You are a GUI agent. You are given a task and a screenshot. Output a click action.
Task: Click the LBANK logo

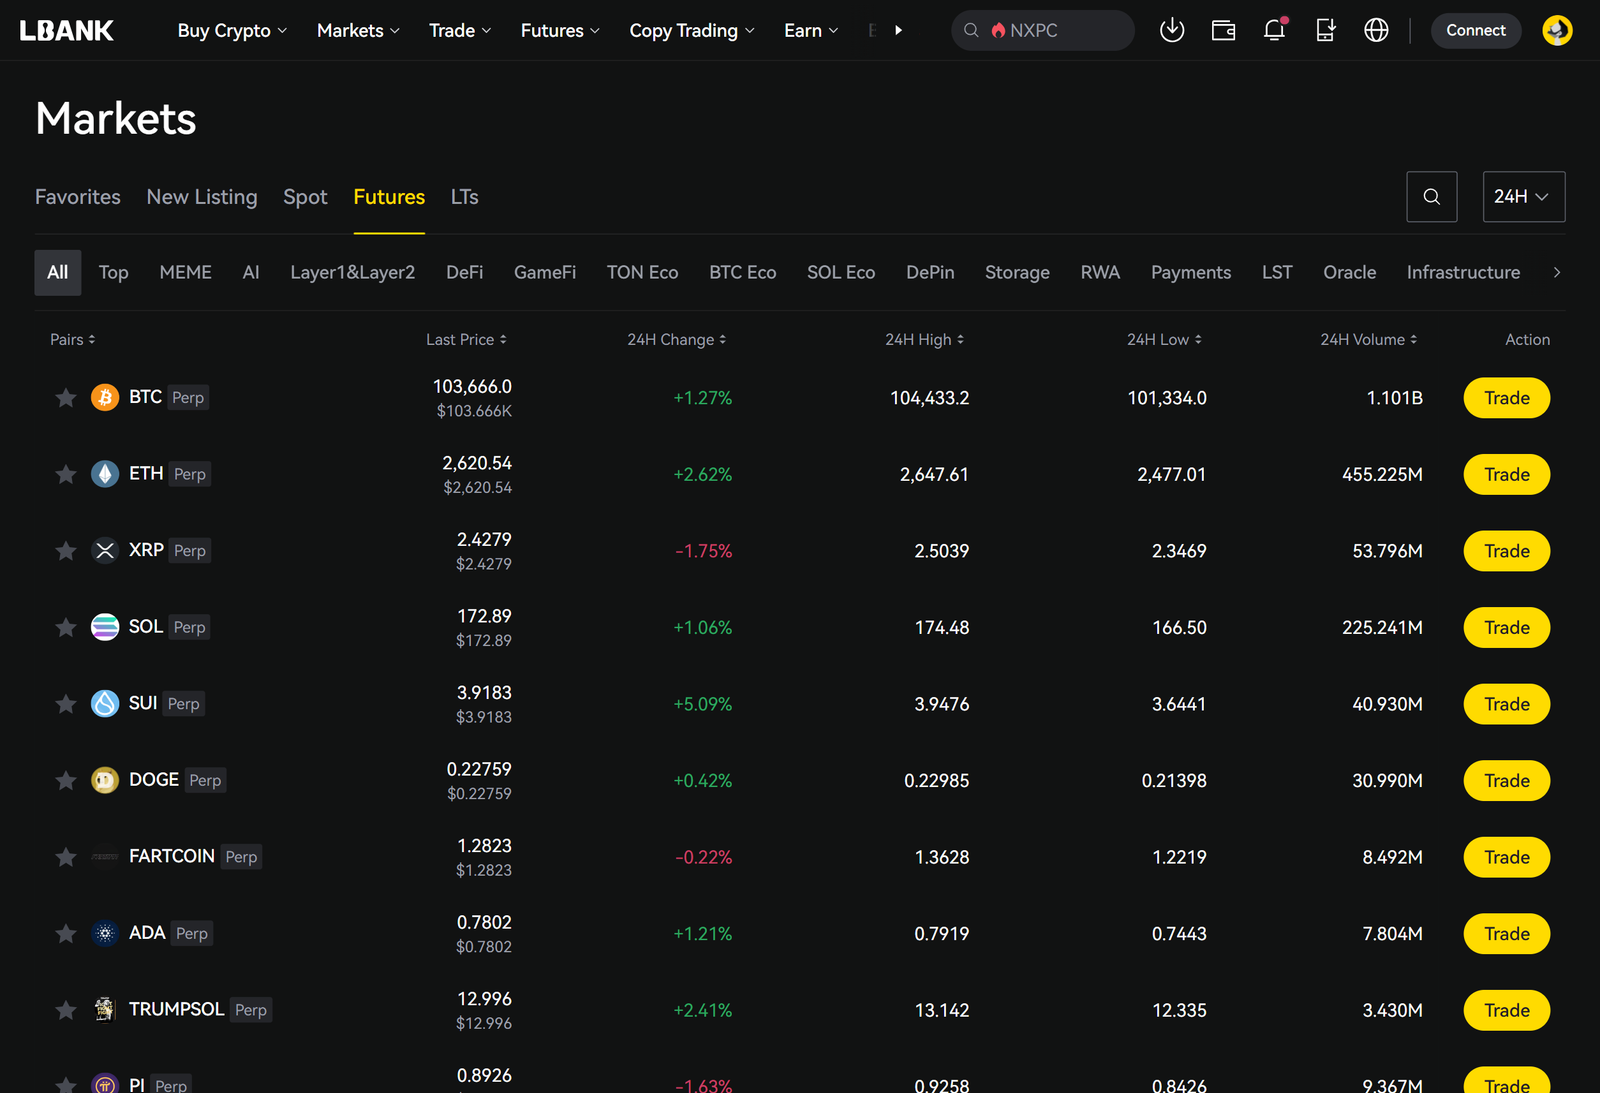(67, 31)
